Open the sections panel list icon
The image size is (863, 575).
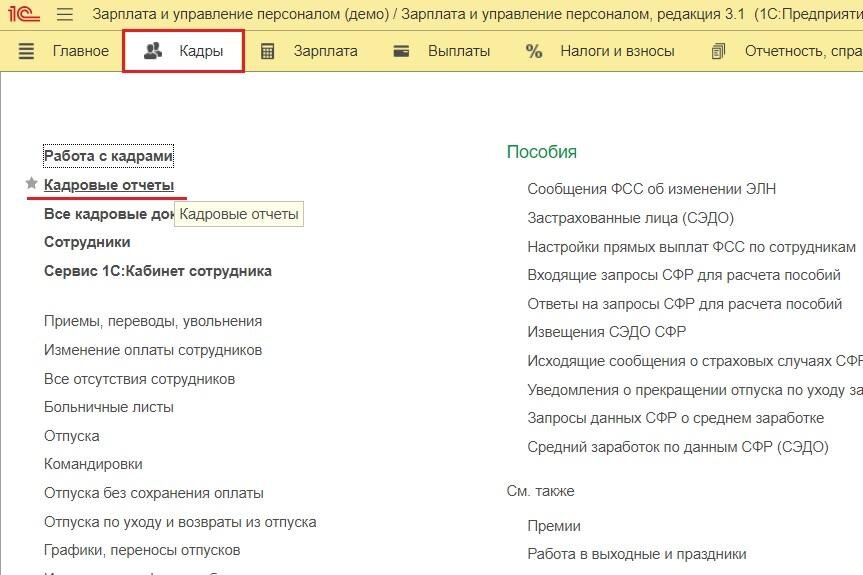tap(26, 51)
